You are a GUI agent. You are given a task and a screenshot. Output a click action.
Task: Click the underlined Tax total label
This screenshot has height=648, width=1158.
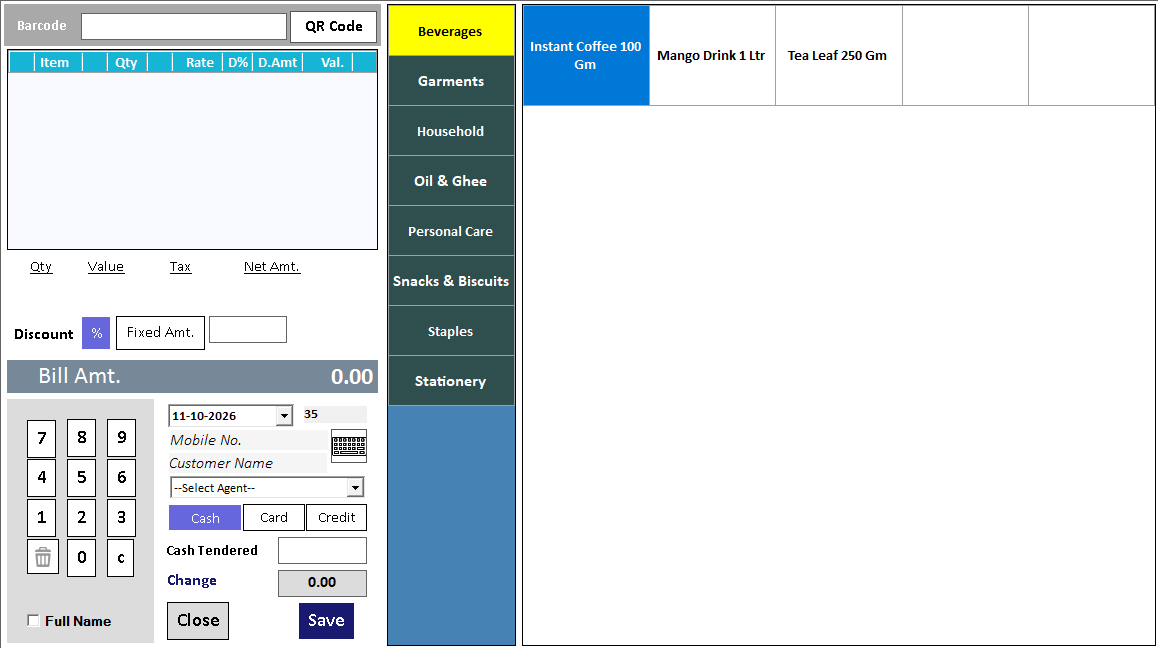[180, 267]
